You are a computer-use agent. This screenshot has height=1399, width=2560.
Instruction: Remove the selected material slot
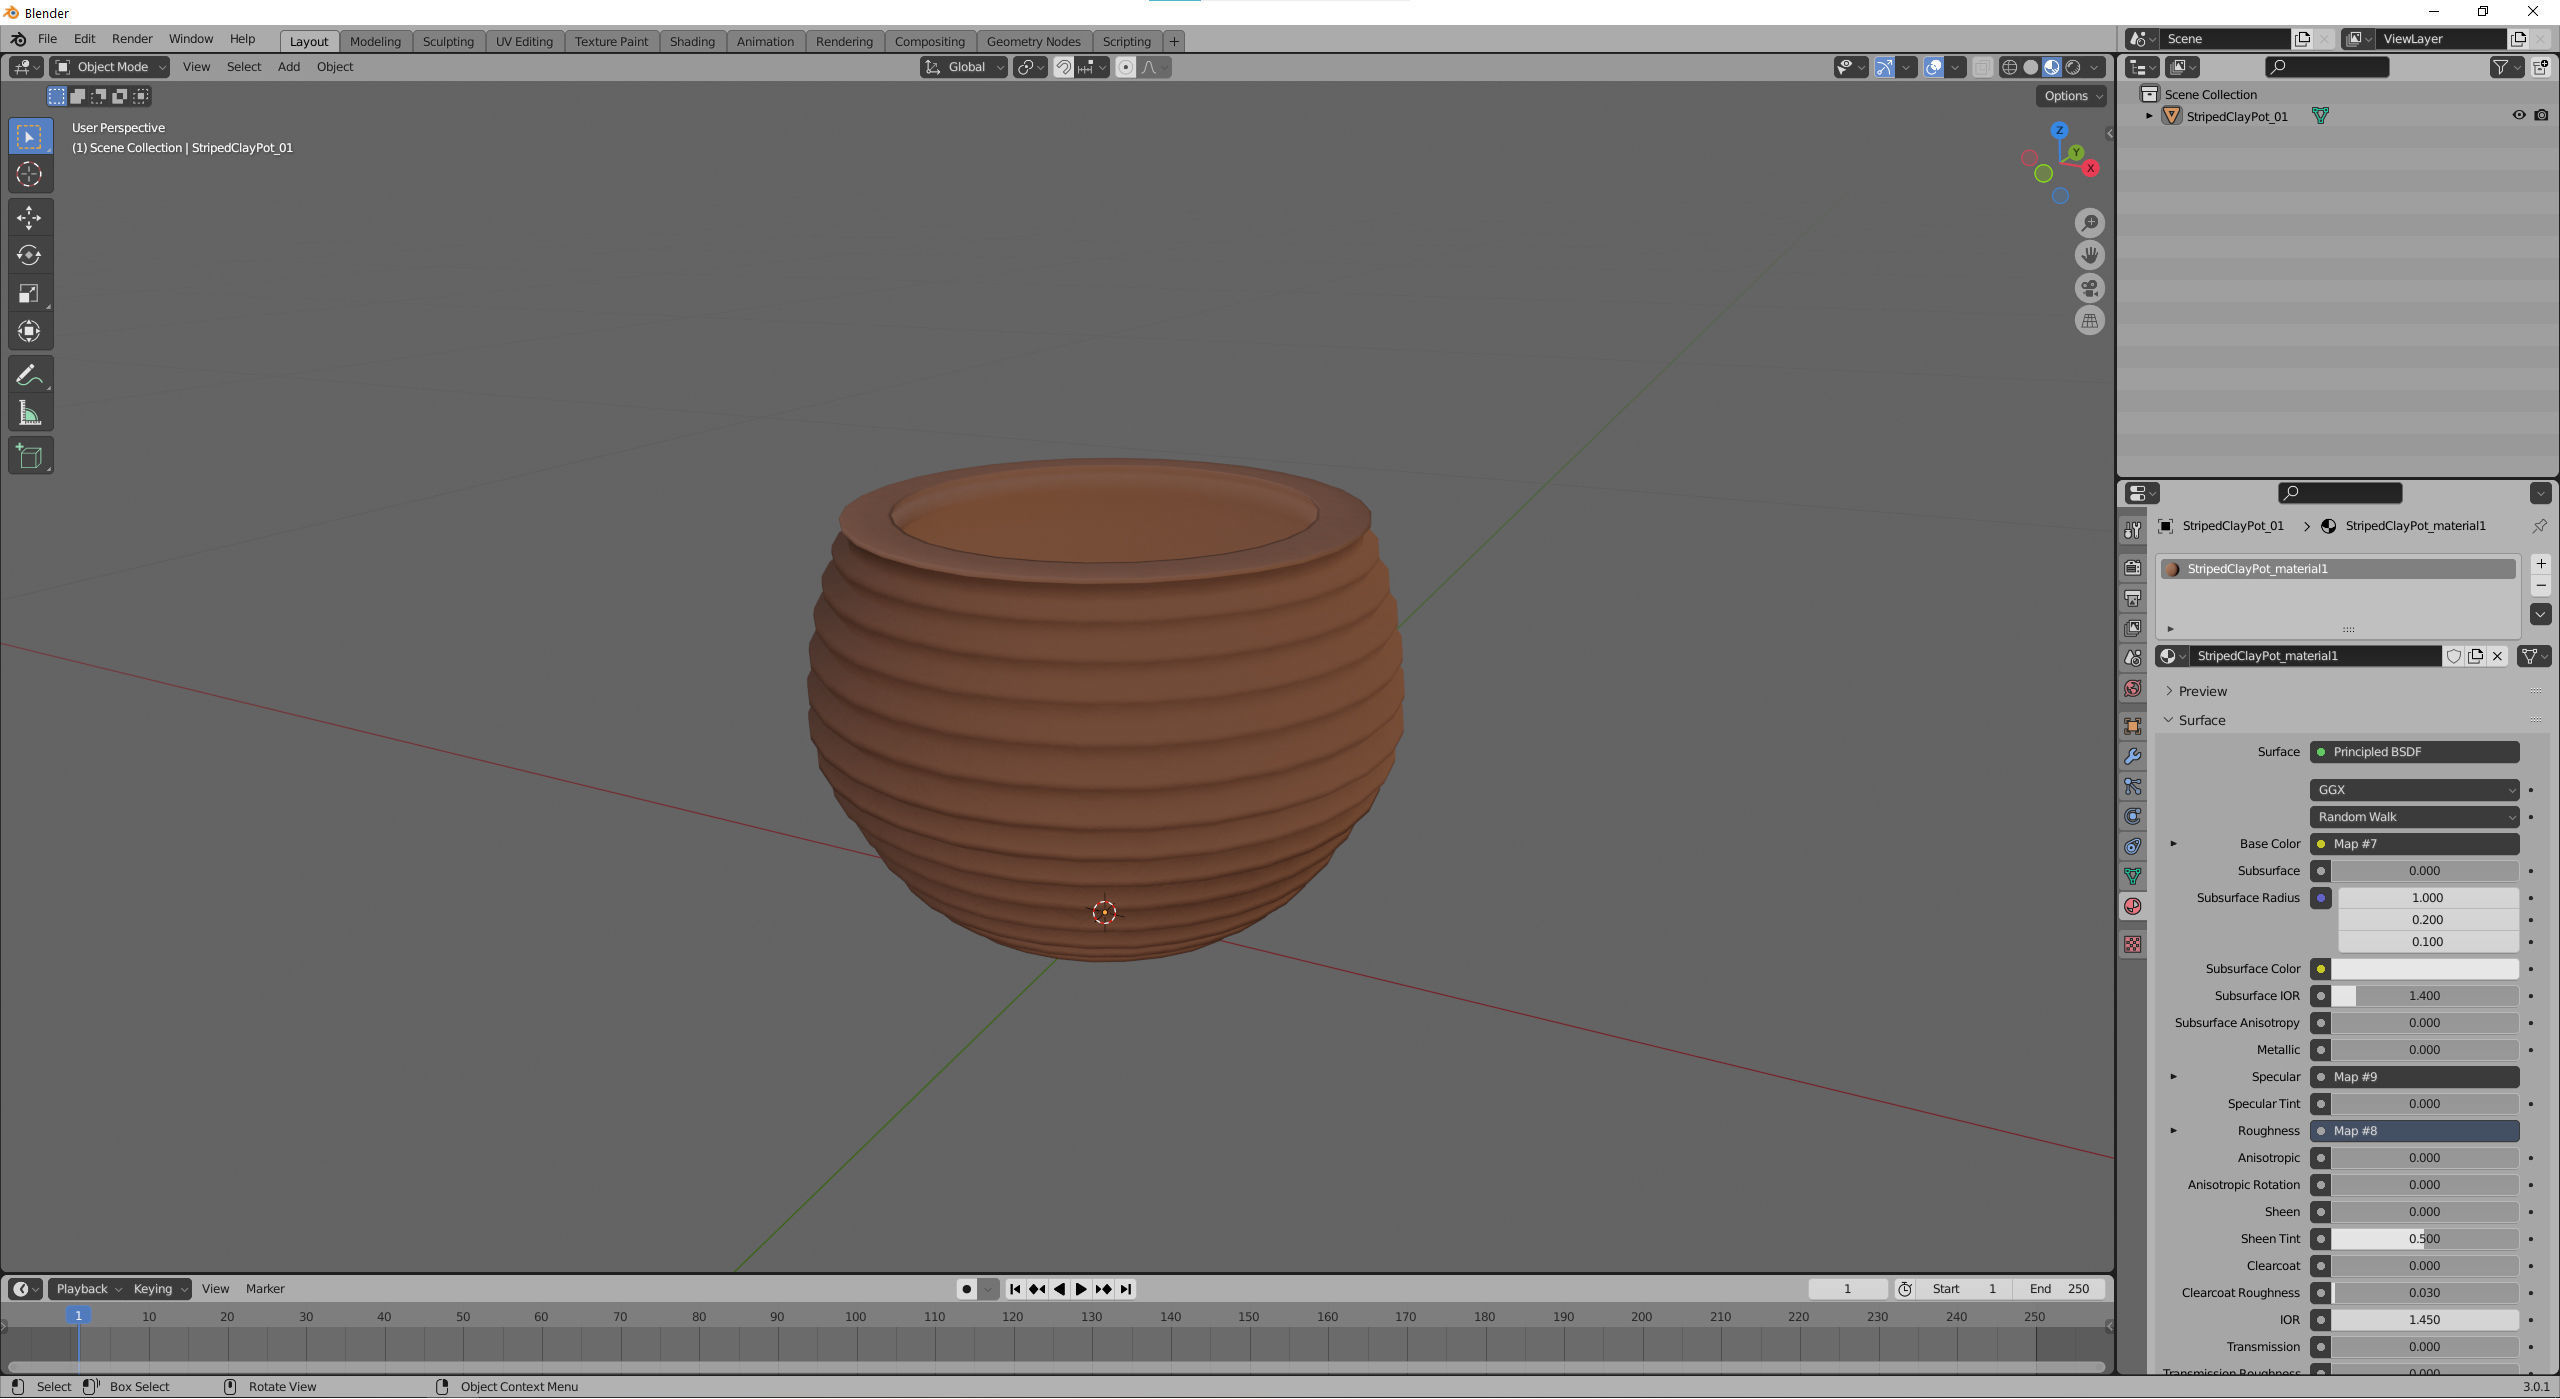pyautogui.click(x=2540, y=586)
